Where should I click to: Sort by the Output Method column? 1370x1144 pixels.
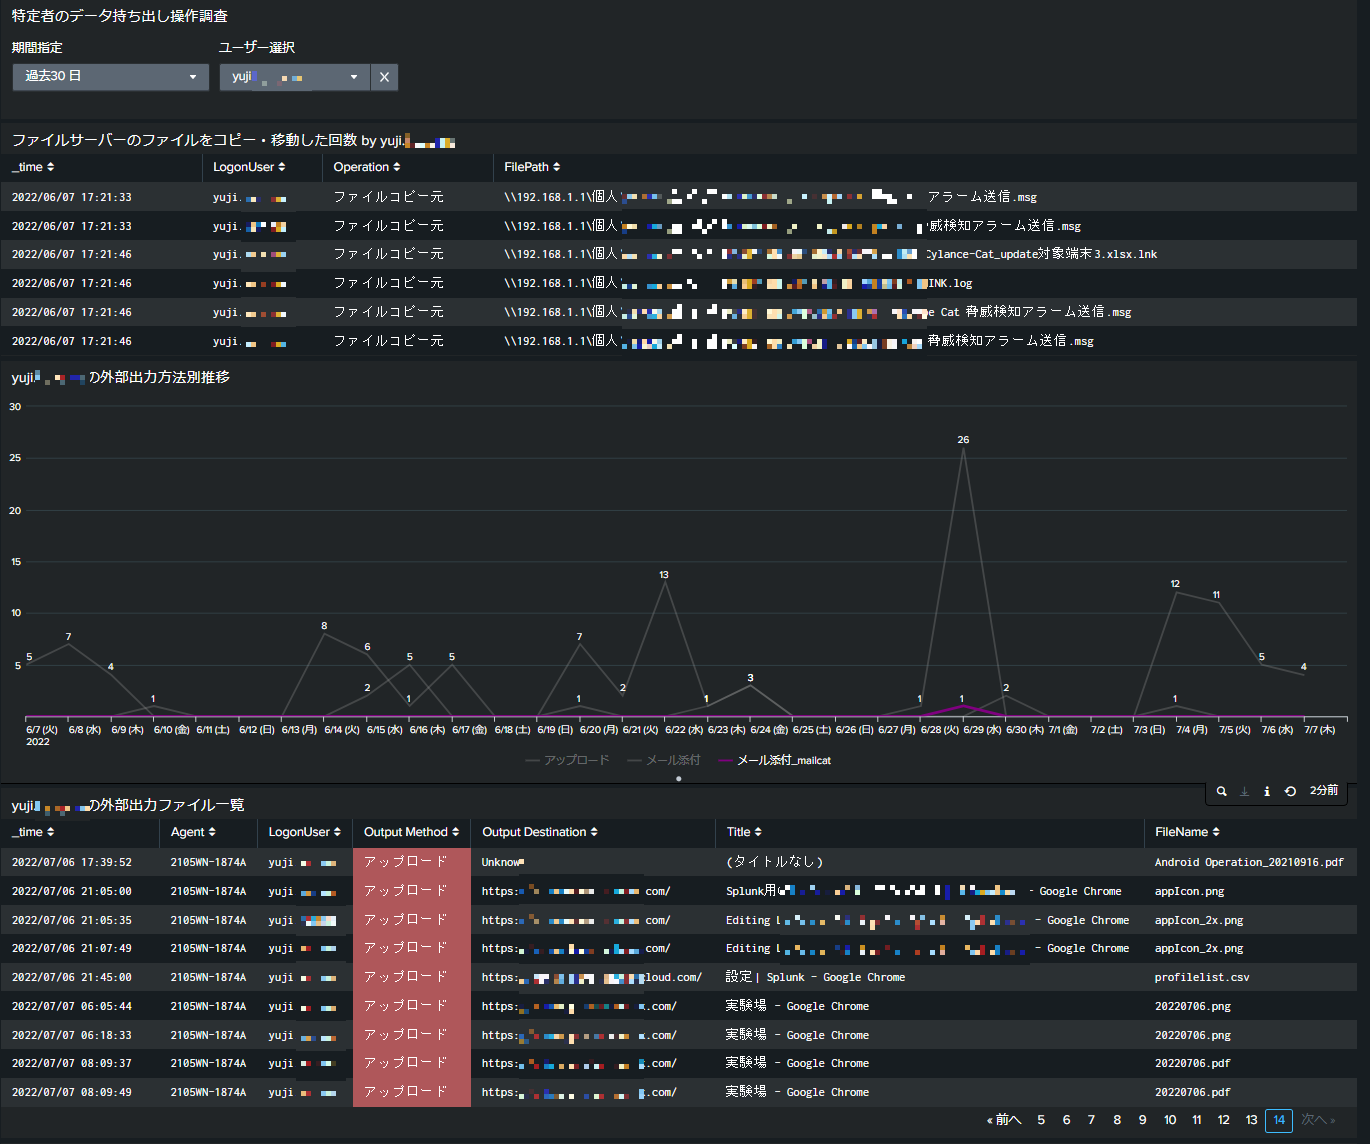[x=411, y=832]
